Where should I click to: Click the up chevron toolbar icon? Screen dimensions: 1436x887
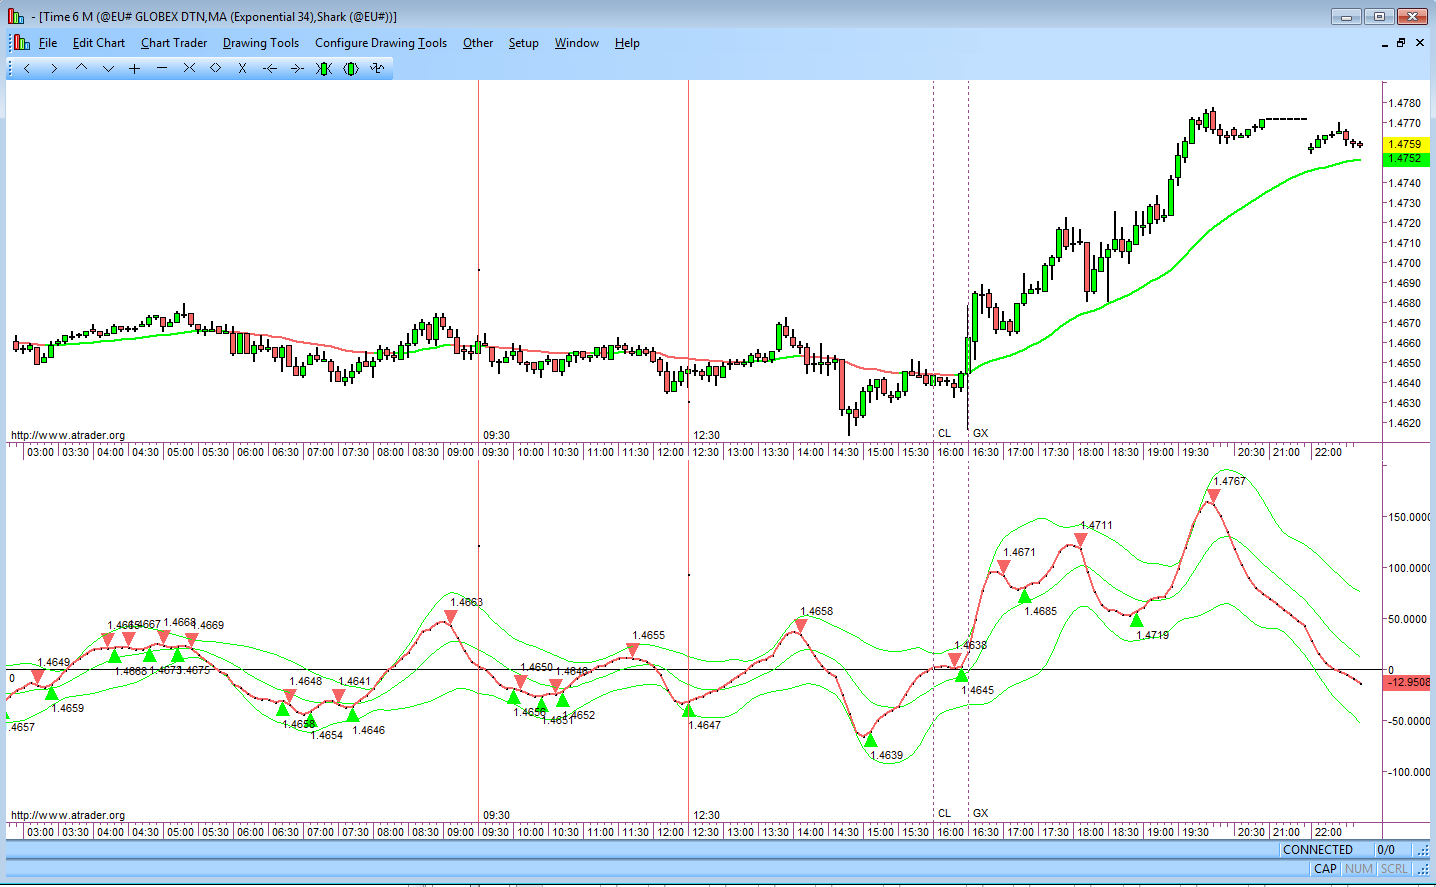tap(81, 68)
